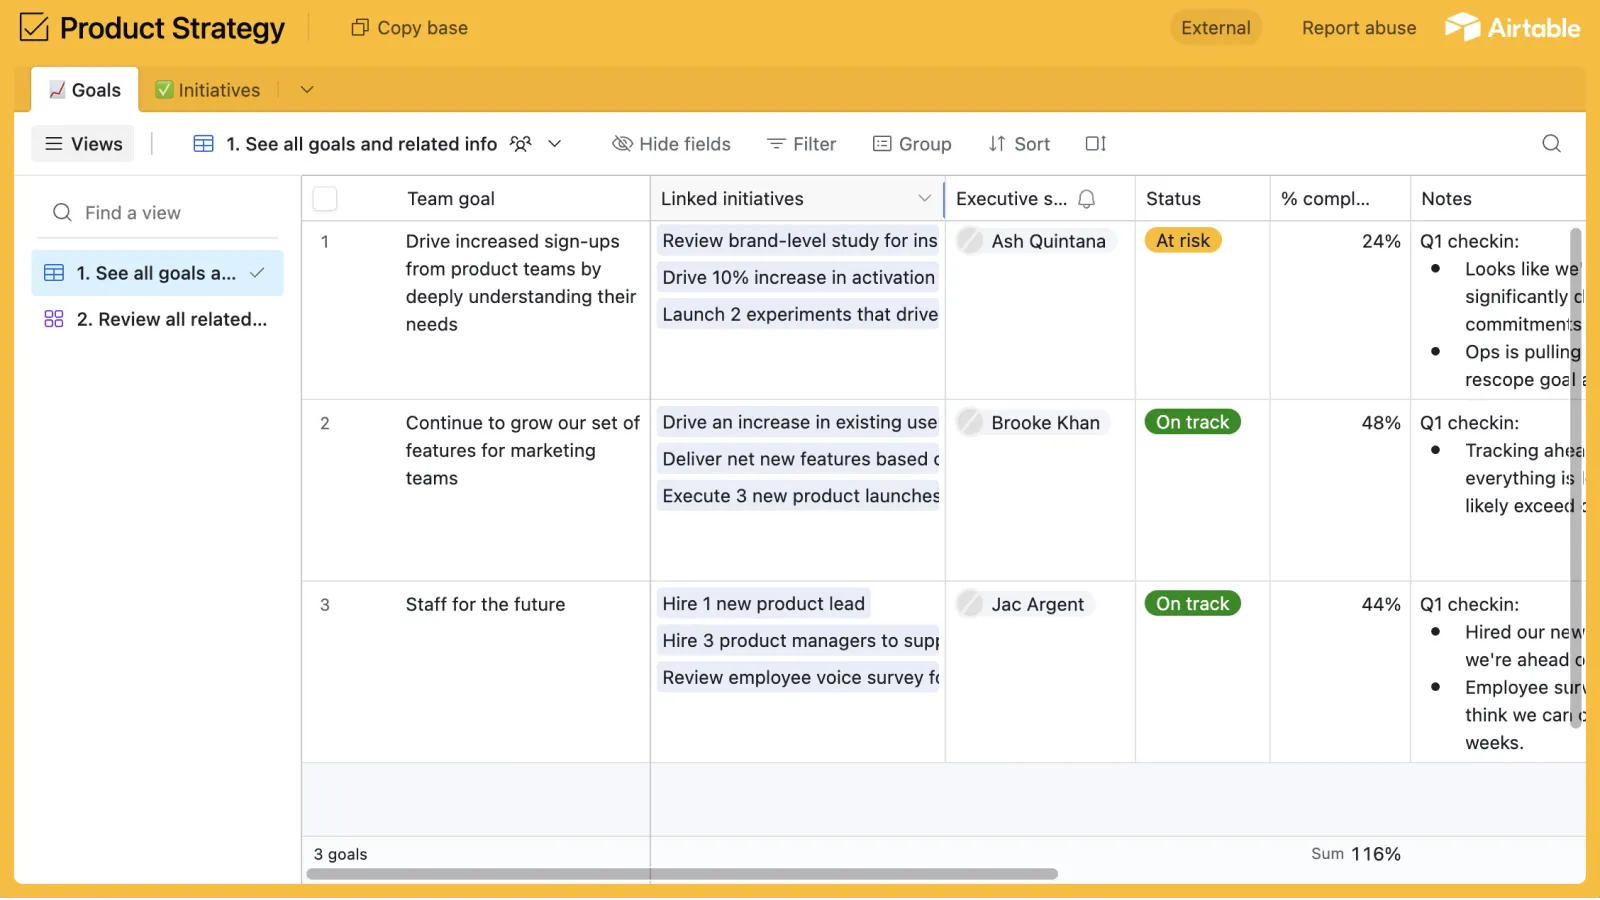Click the Status column header
The width and height of the screenshot is (1600, 900).
1203,199
